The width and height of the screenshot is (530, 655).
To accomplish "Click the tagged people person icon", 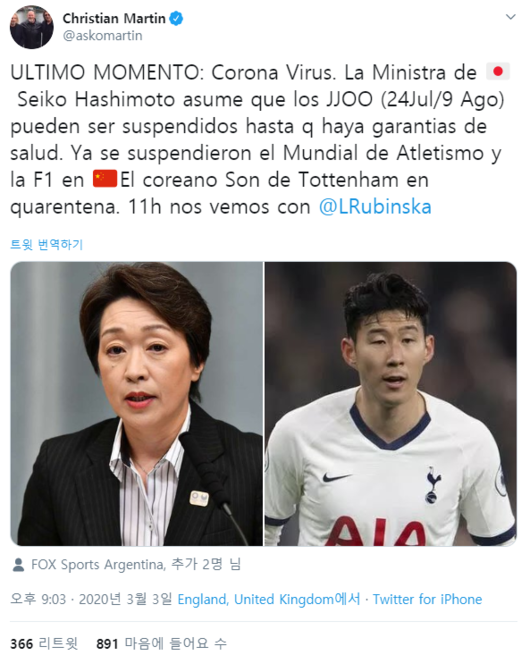I will coord(18,565).
